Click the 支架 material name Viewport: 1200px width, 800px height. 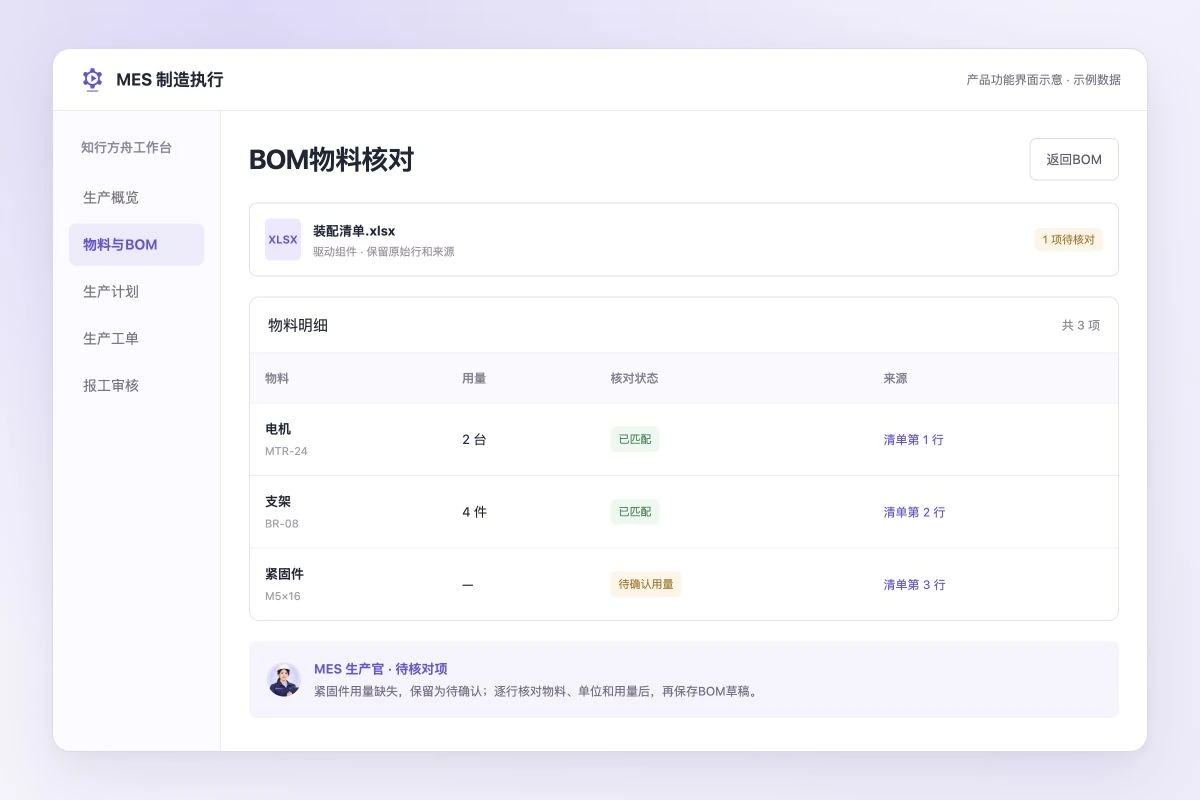[x=278, y=501]
